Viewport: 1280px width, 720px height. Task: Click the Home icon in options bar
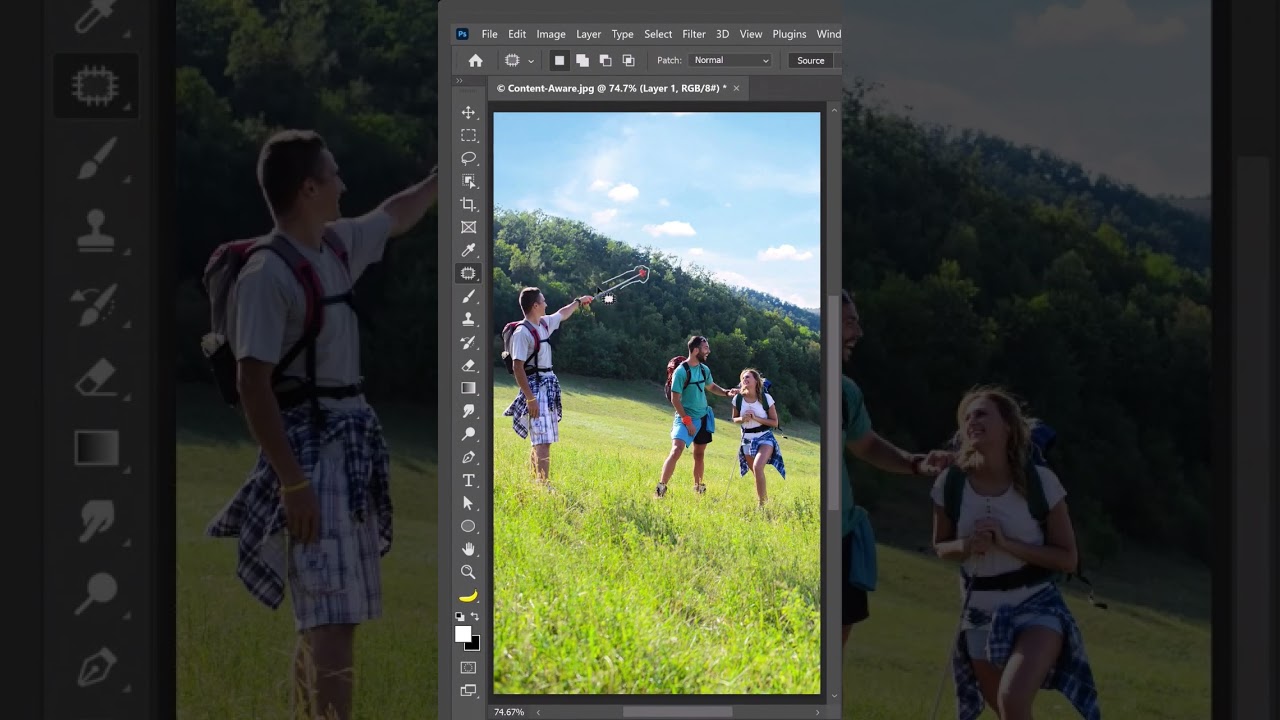pos(476,60)
